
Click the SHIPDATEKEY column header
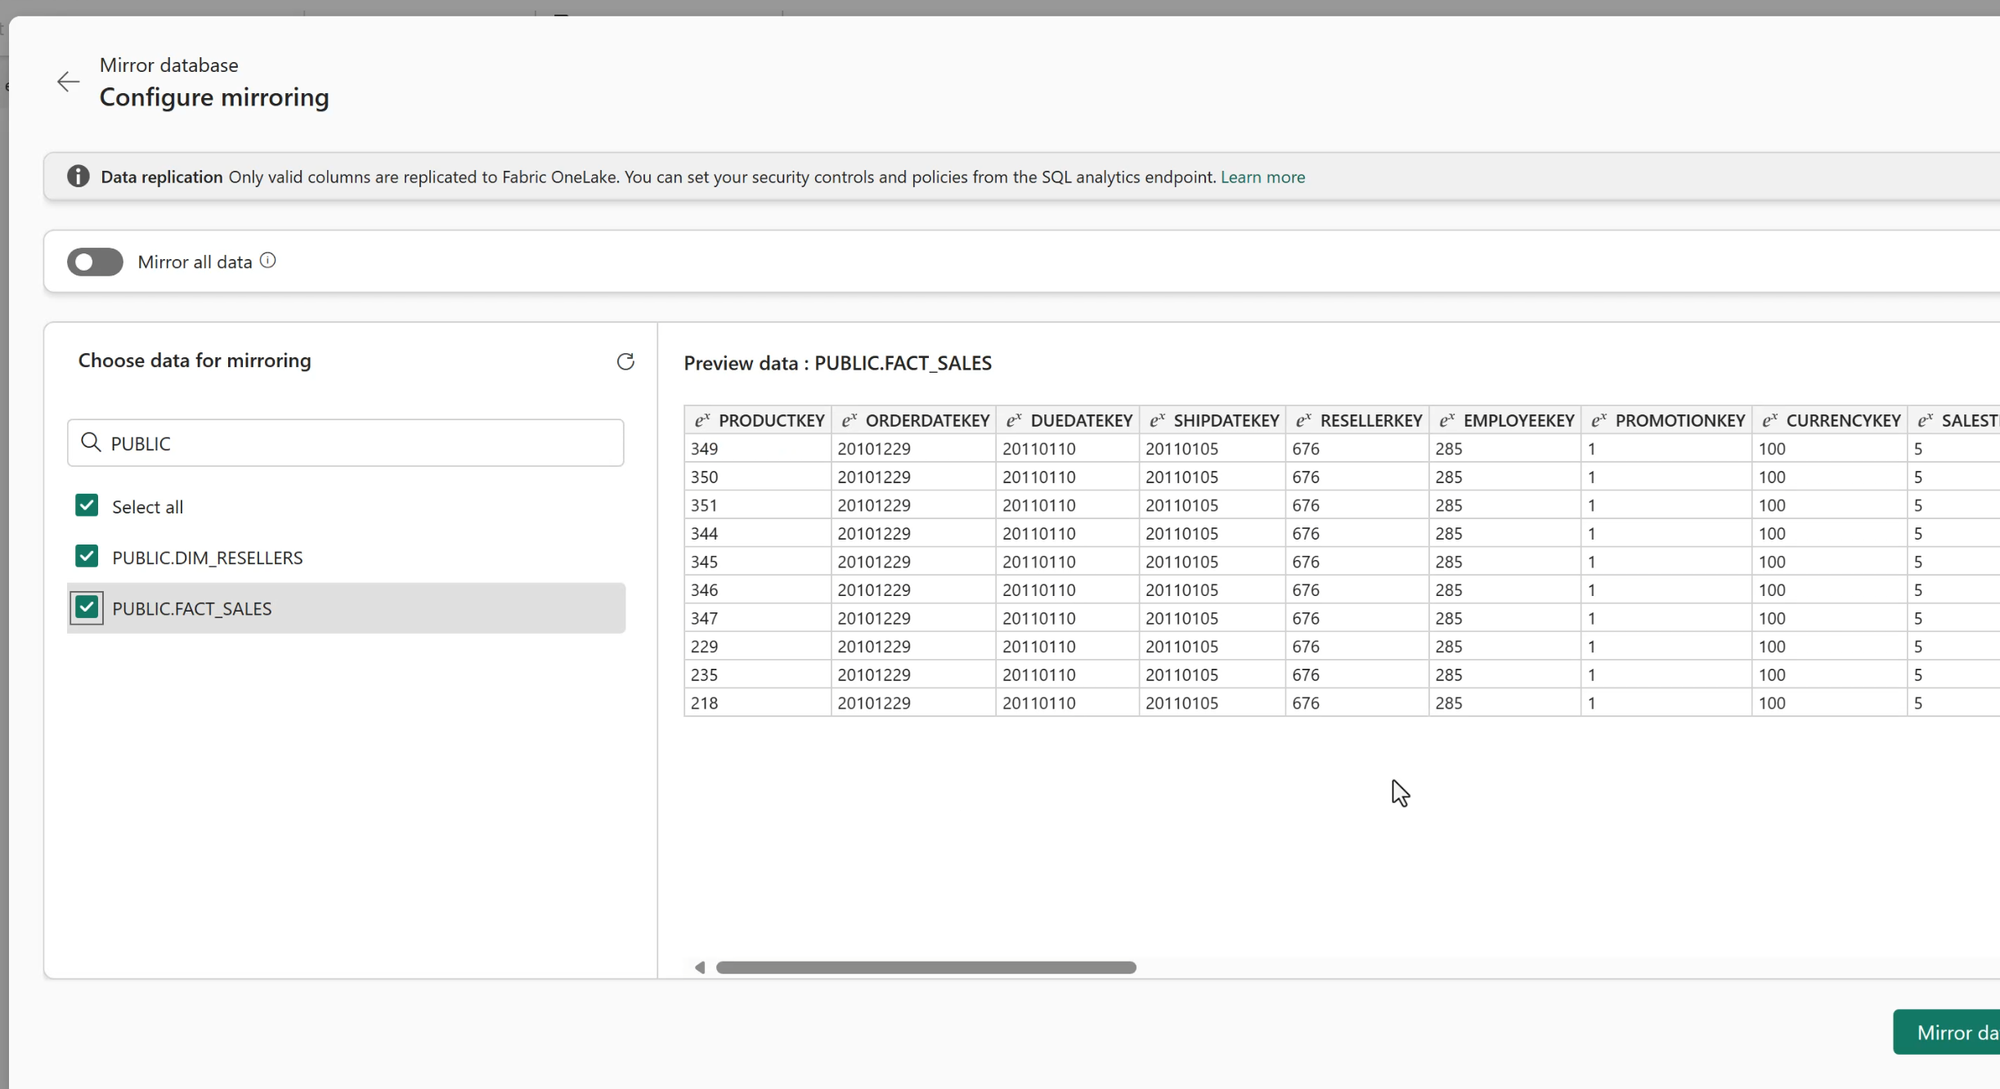click(1226, 421)
